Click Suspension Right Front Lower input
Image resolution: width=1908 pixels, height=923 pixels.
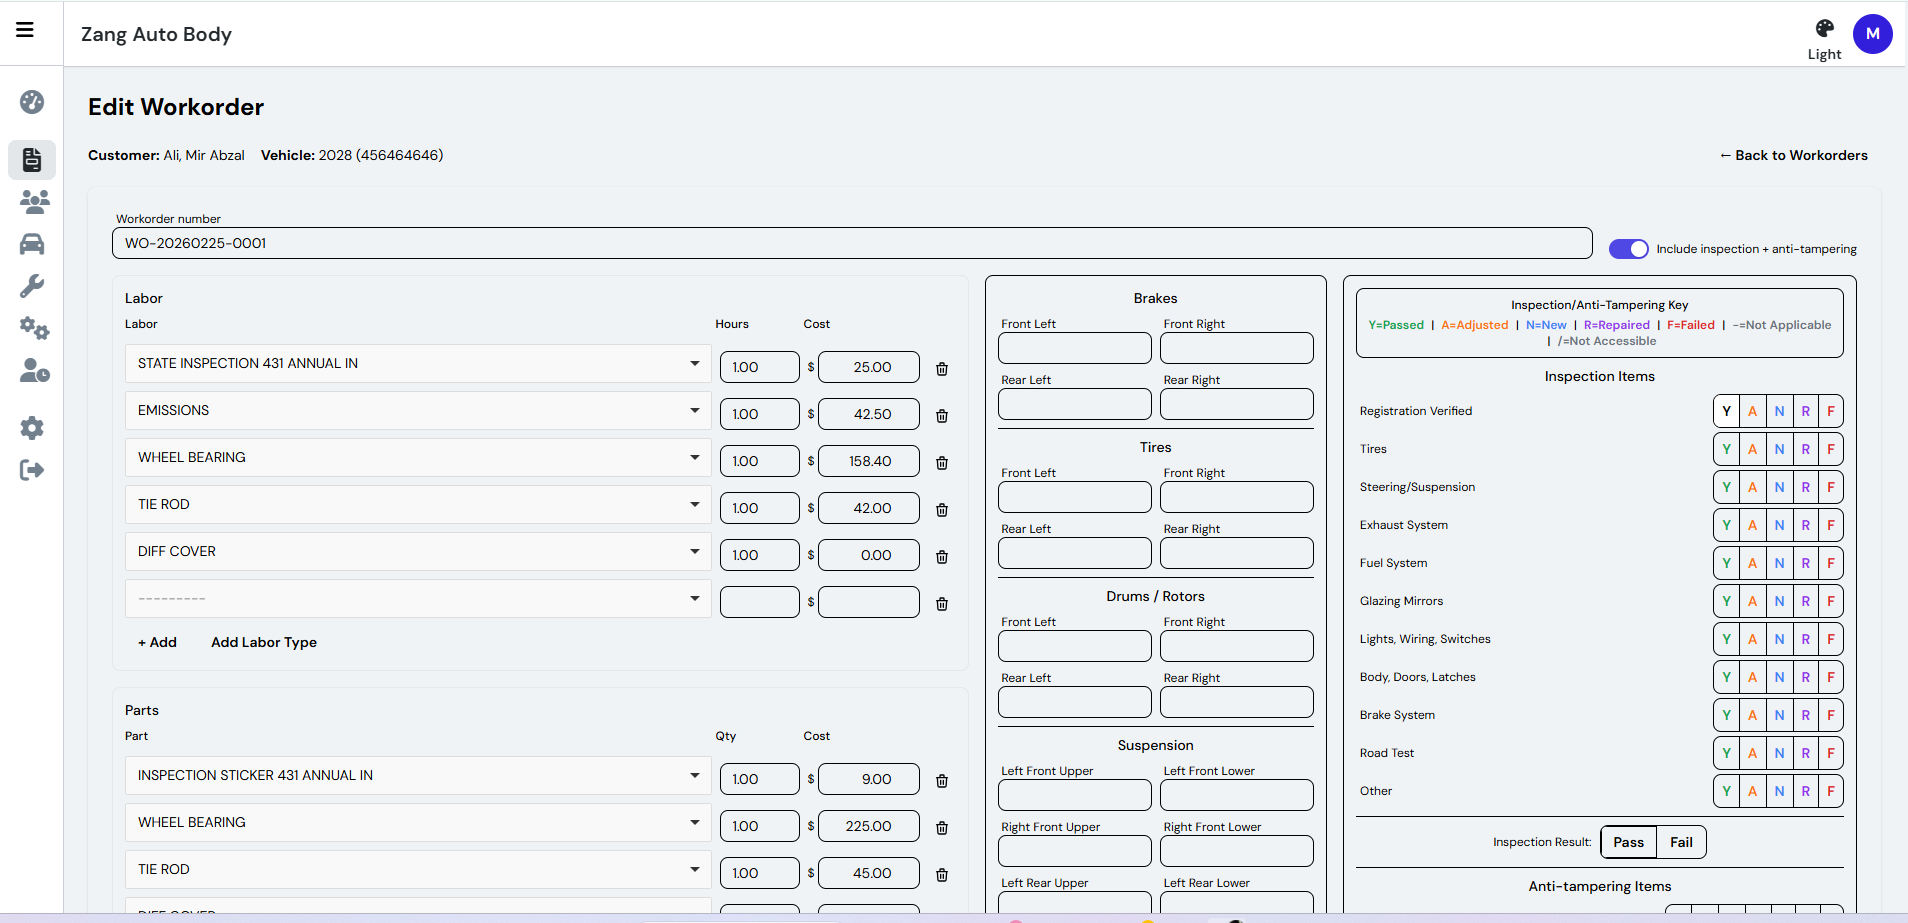[1237, 851]
